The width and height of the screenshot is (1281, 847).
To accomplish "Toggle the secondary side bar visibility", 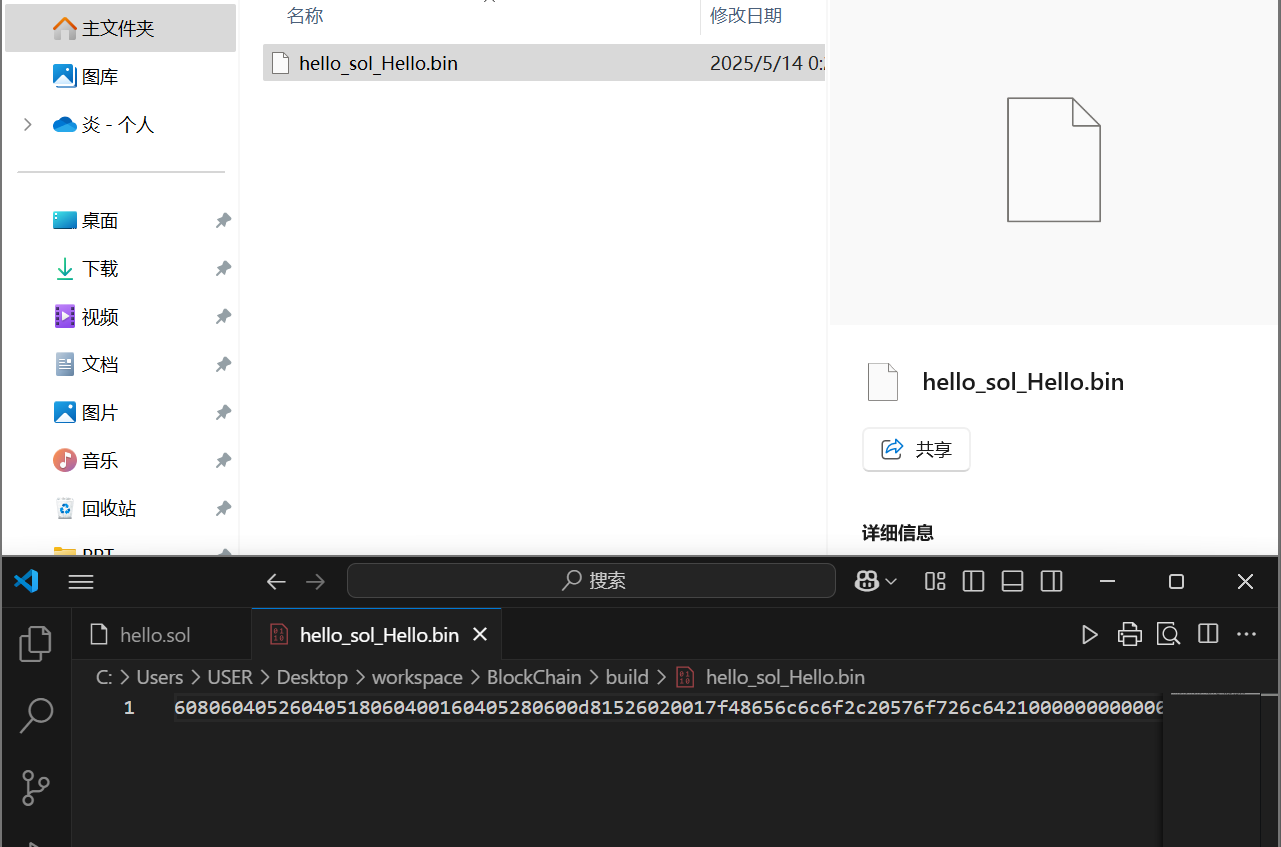I will 1051,581.
